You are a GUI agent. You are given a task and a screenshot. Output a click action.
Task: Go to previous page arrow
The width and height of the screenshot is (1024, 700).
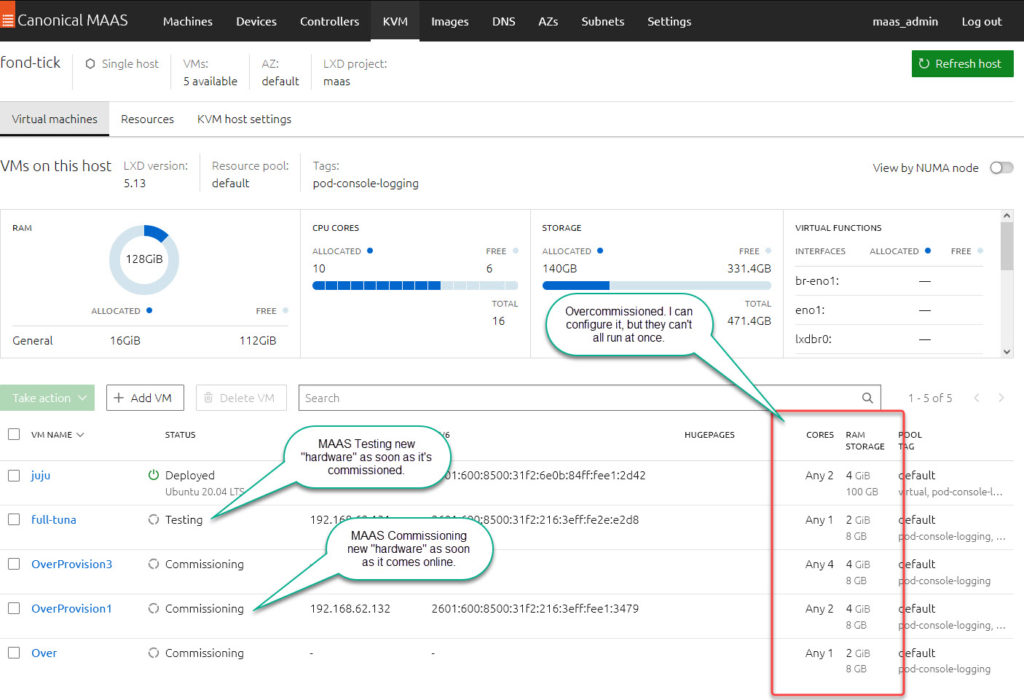pyautogui.click(x=976, y=398)
